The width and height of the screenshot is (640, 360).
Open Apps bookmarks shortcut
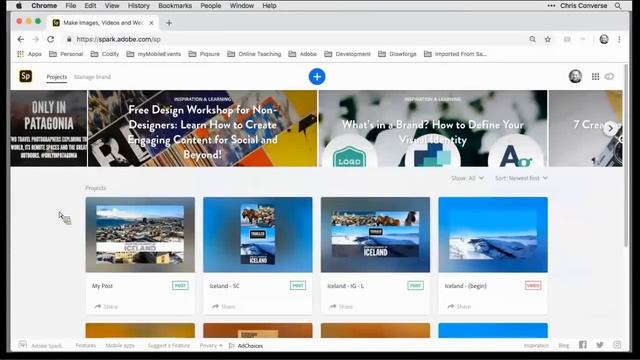pyautogui.click(x=29, y=54)
